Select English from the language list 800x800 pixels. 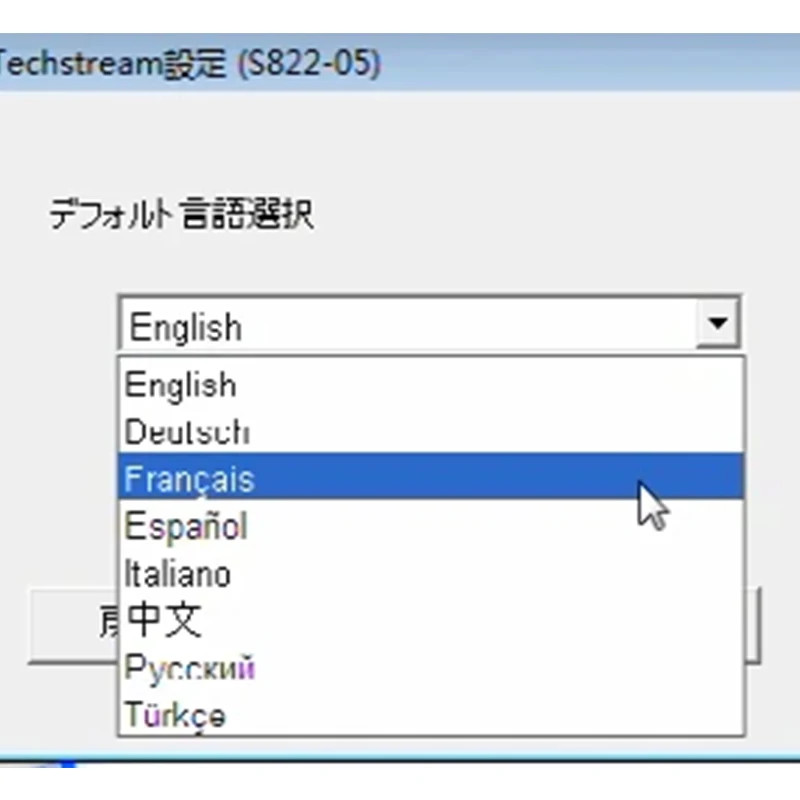pos(431,384)
